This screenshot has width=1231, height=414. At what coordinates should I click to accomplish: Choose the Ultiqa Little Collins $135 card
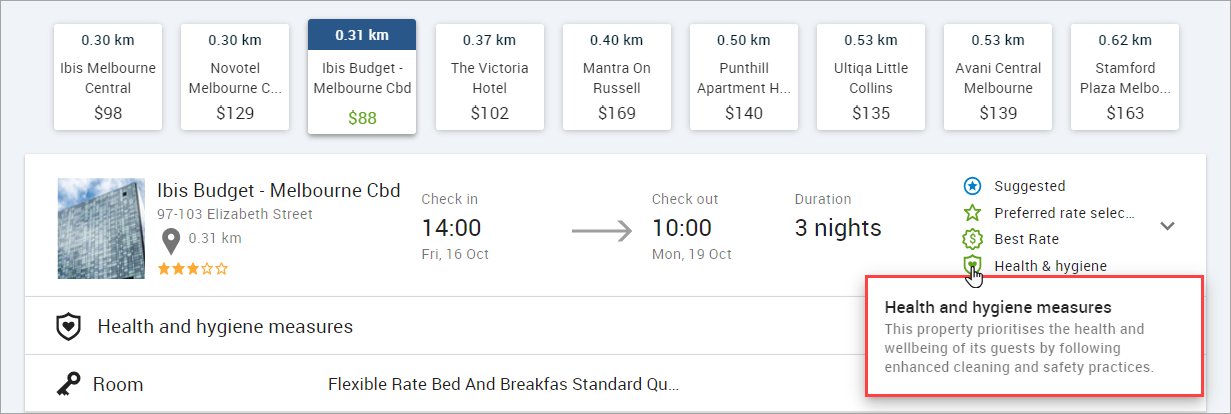tap(871, 77)
